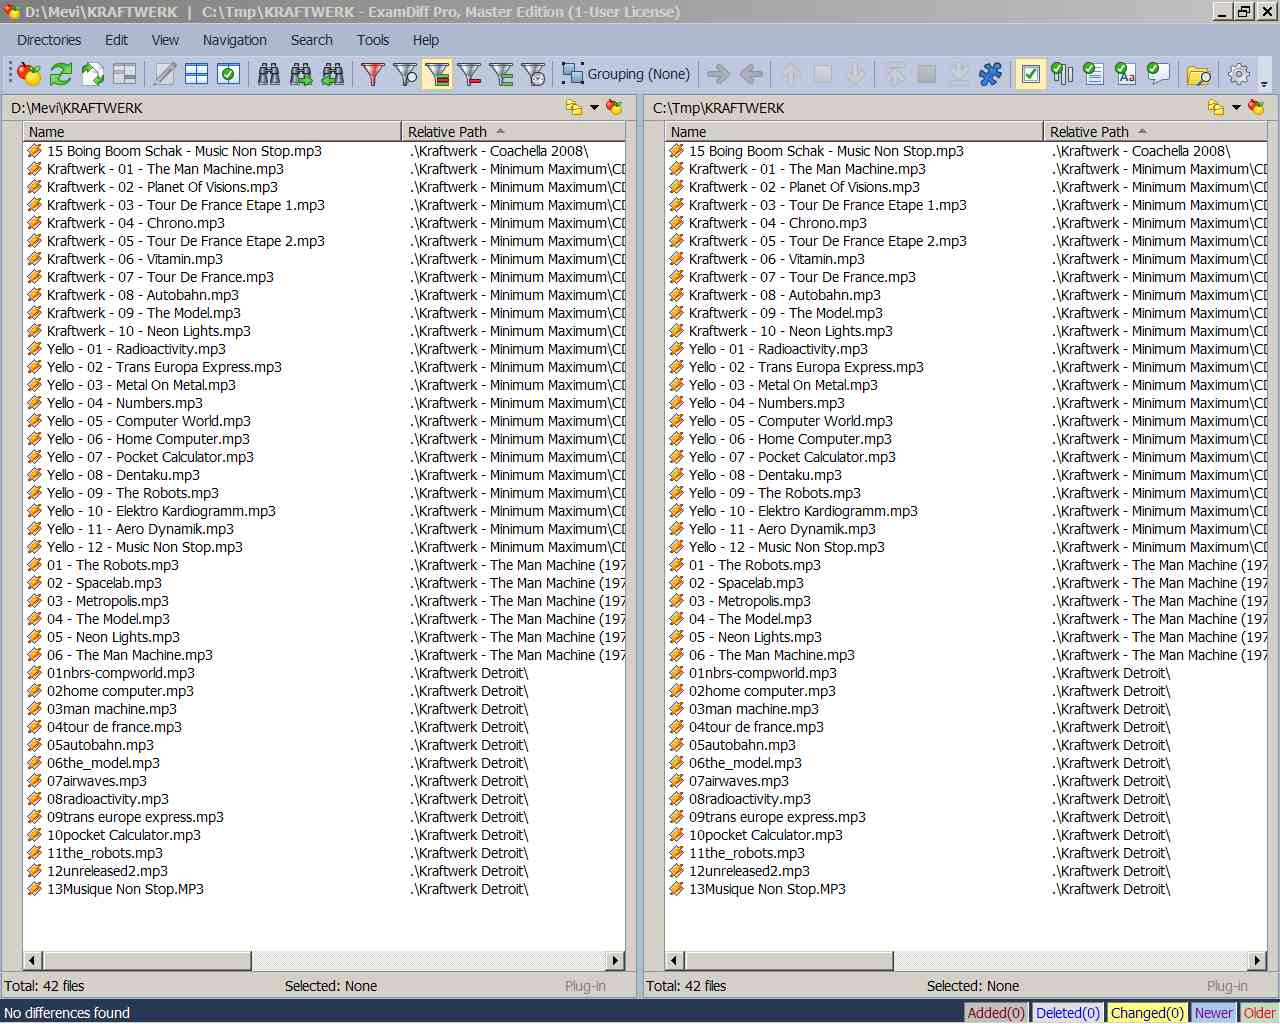The height and width of the screenshot is (1024, 1280).
Task: Open the View menu
Action: click(165, 40)
